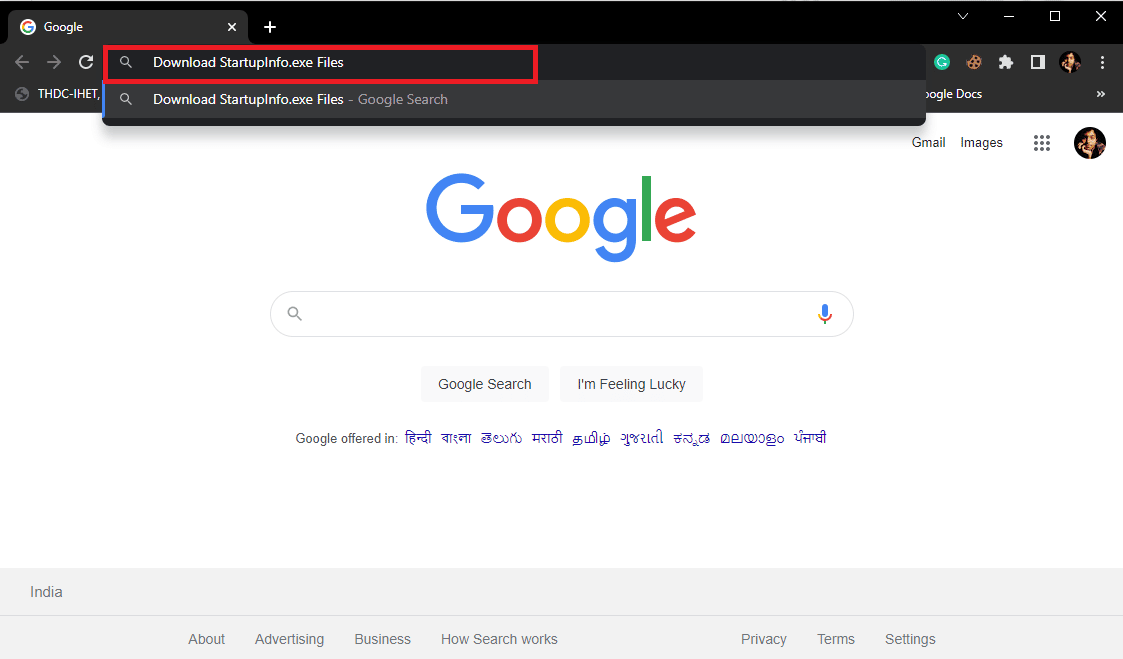Click the I'm Feeling Lucky button
This screenshot has width=1123, height=659.
tap(631, 384)
